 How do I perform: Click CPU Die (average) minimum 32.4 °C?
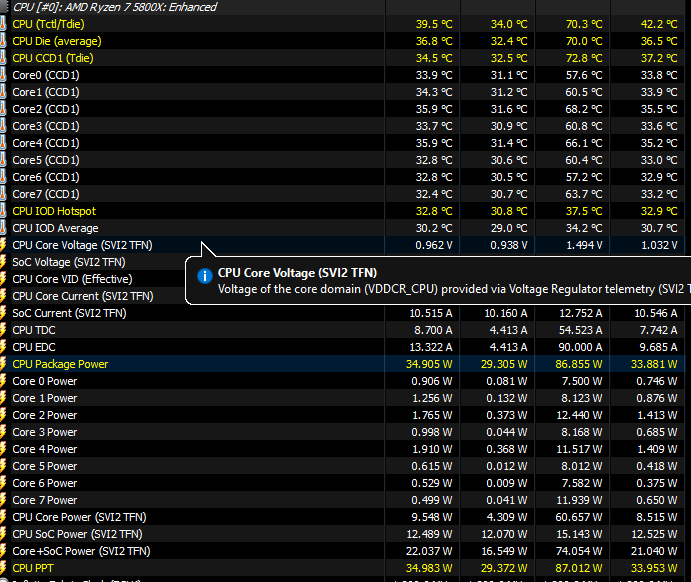(x=509, y=41)
